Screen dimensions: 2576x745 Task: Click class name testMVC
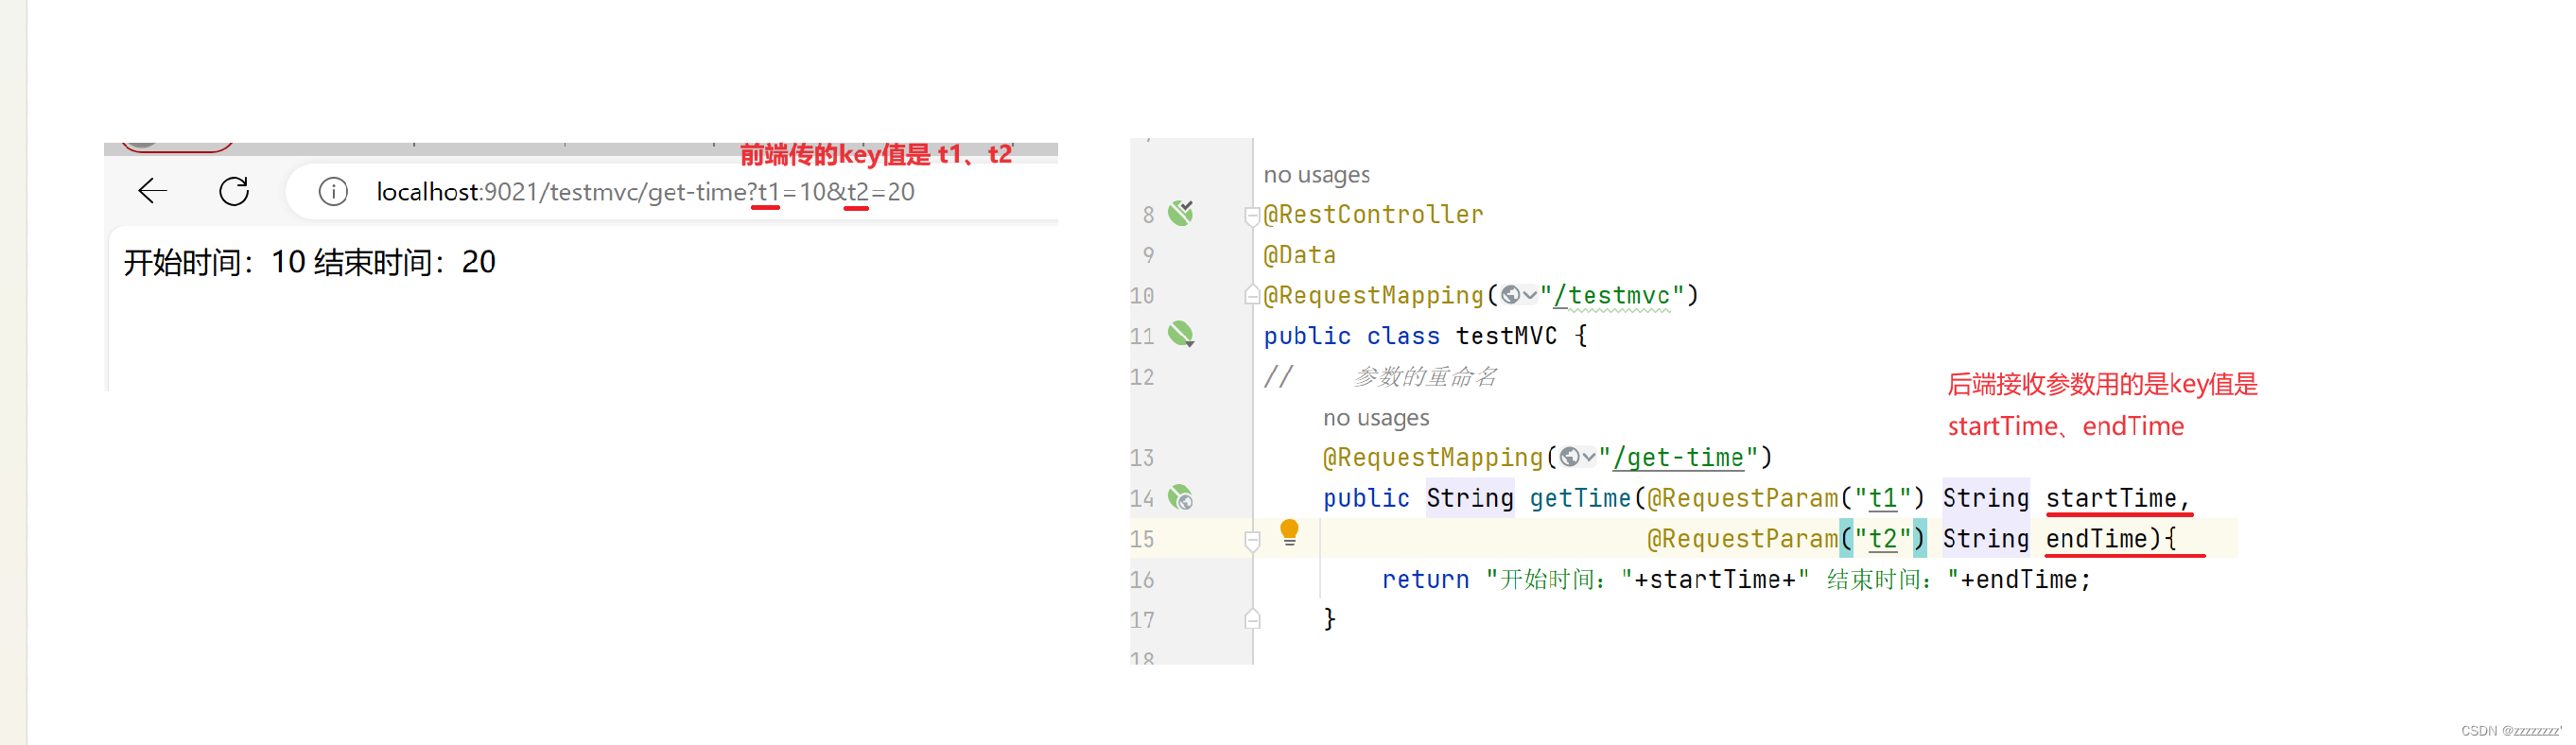[x=1506, y=336]
